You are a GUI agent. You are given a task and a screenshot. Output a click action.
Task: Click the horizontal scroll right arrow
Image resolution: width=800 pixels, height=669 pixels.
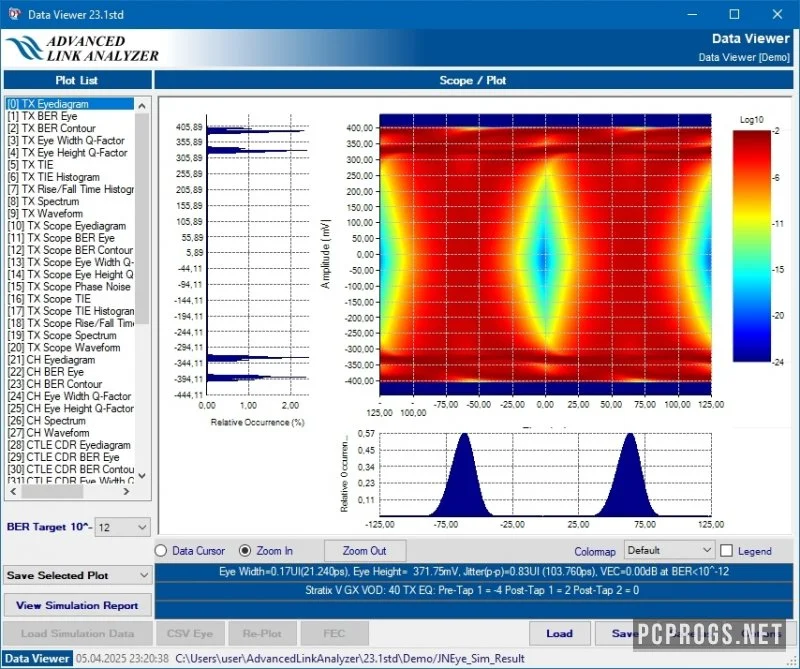tap(126, 491)
